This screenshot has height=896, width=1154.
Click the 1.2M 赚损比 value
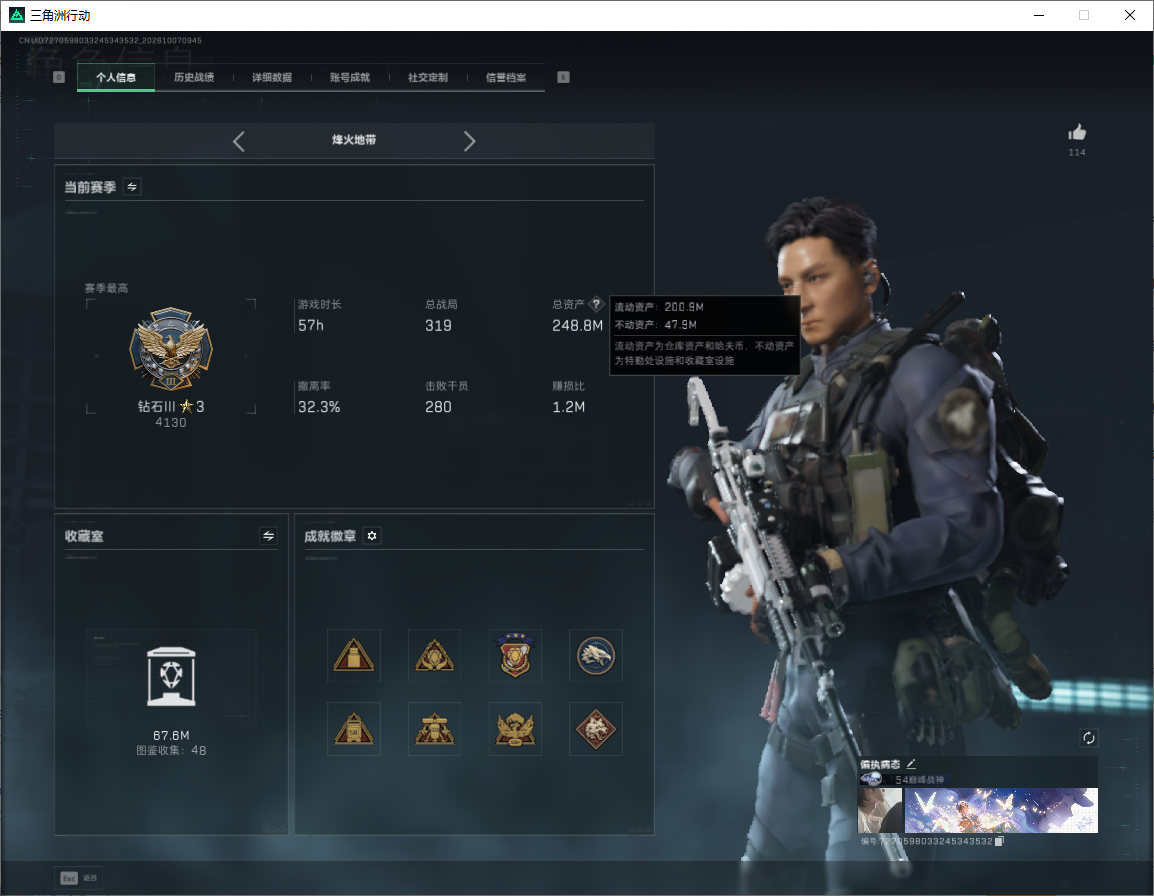coord(569,407)
